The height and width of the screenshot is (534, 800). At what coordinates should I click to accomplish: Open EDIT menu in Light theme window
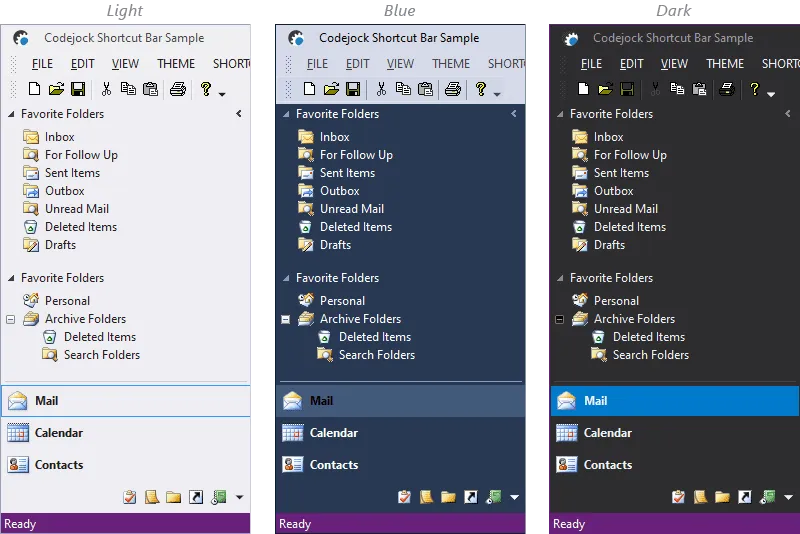83,64
